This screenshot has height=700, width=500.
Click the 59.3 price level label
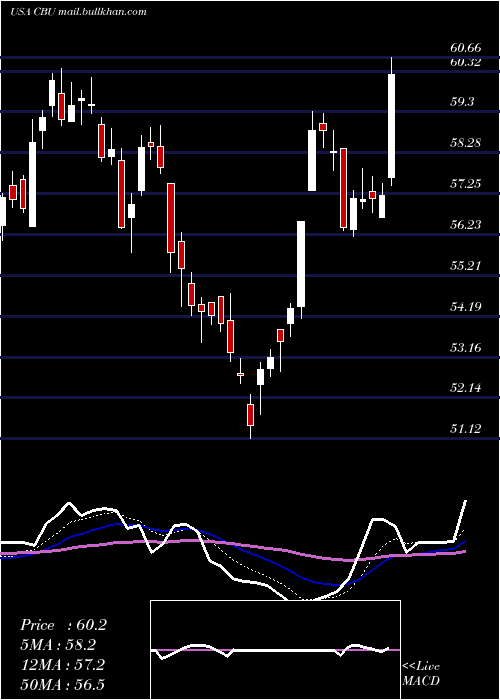462,102
